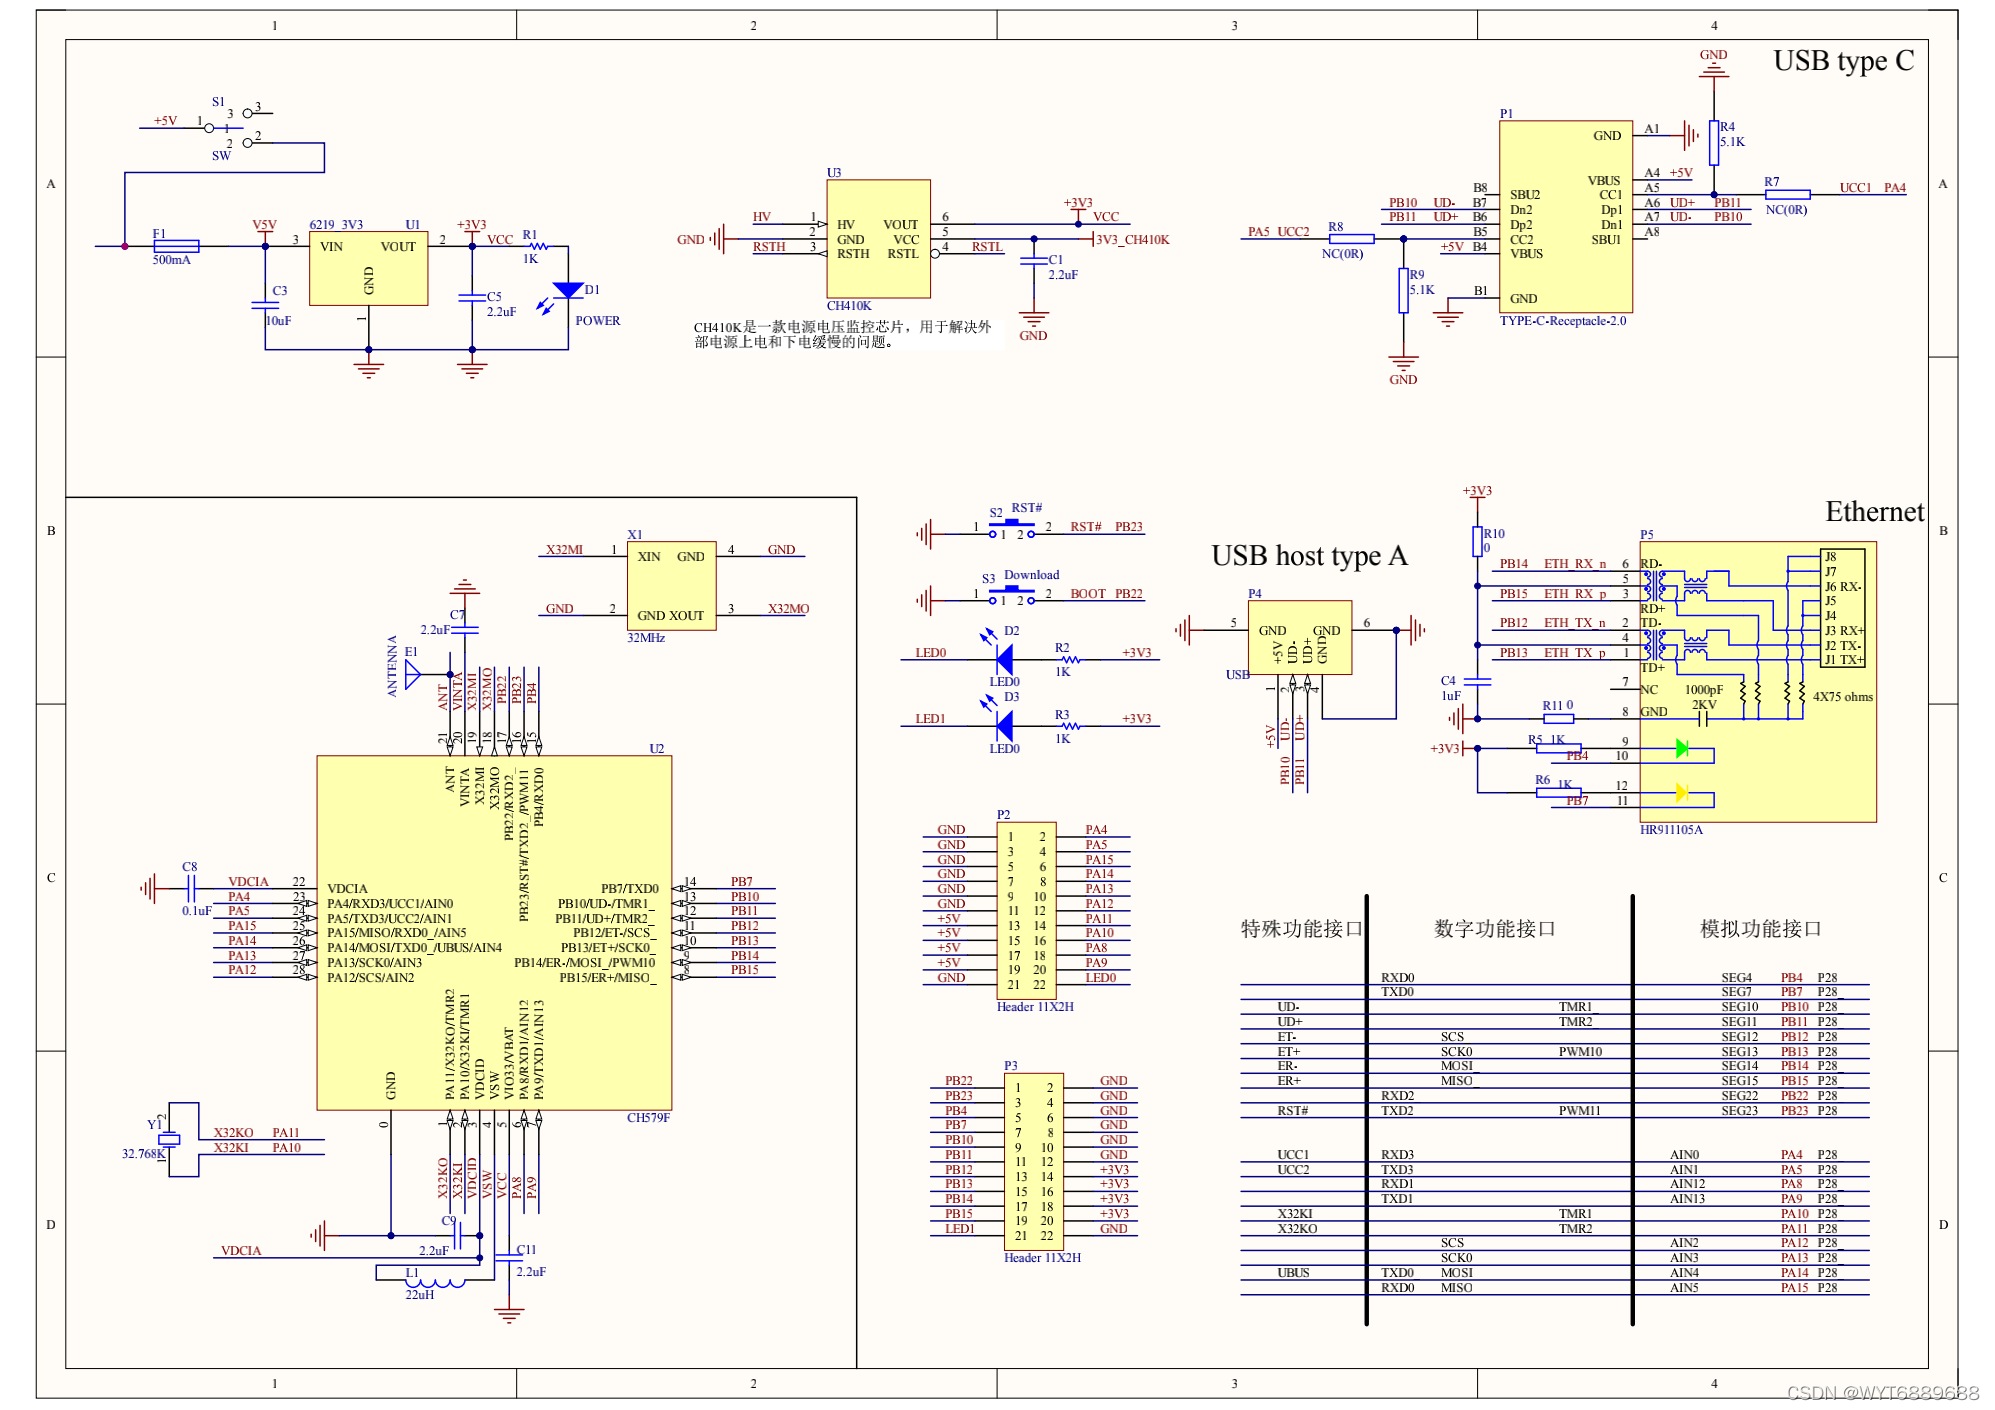Screen dimensions: 1995x1410
Task: Select the green LED in Ethernet jack
Action: pyautogui.click(x=1681, y=748)
